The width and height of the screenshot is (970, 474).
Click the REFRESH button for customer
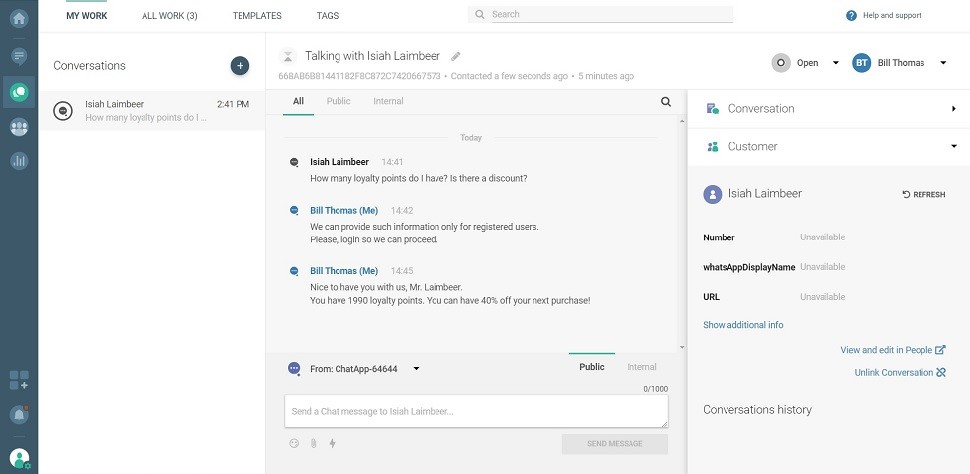tap(923, 195)
